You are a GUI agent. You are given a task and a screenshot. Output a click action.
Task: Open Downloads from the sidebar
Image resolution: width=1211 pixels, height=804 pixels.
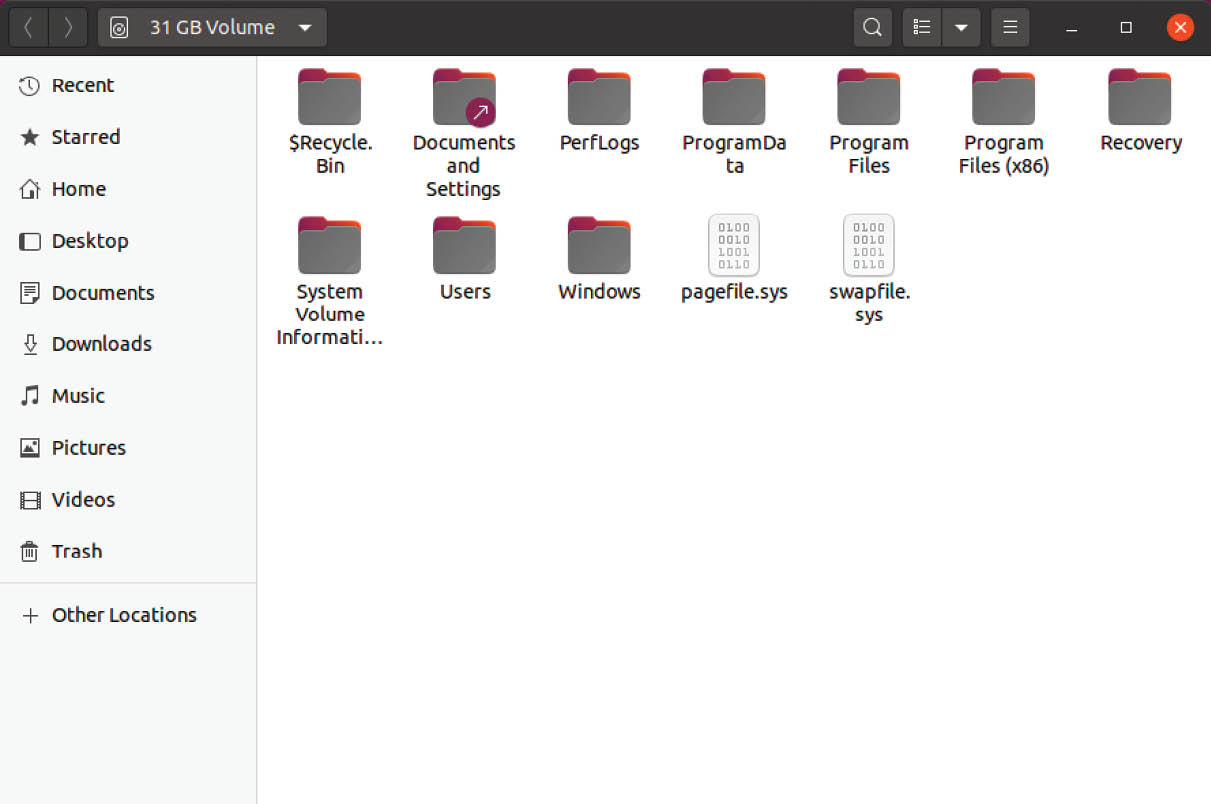tap(101, 344)
